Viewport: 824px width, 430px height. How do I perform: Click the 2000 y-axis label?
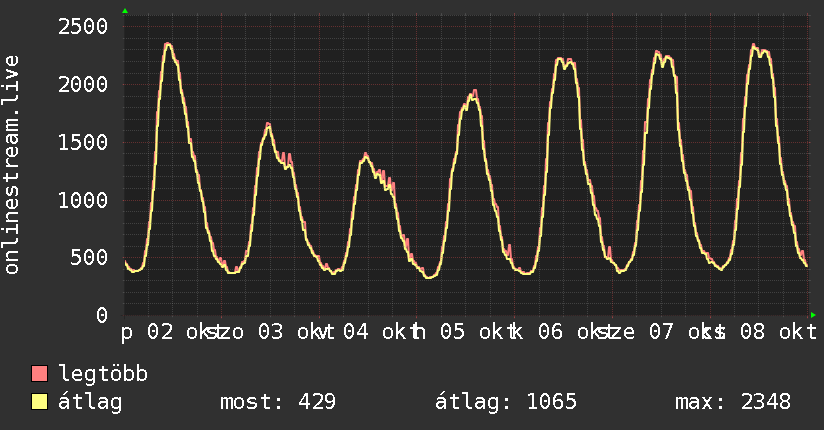83,84
